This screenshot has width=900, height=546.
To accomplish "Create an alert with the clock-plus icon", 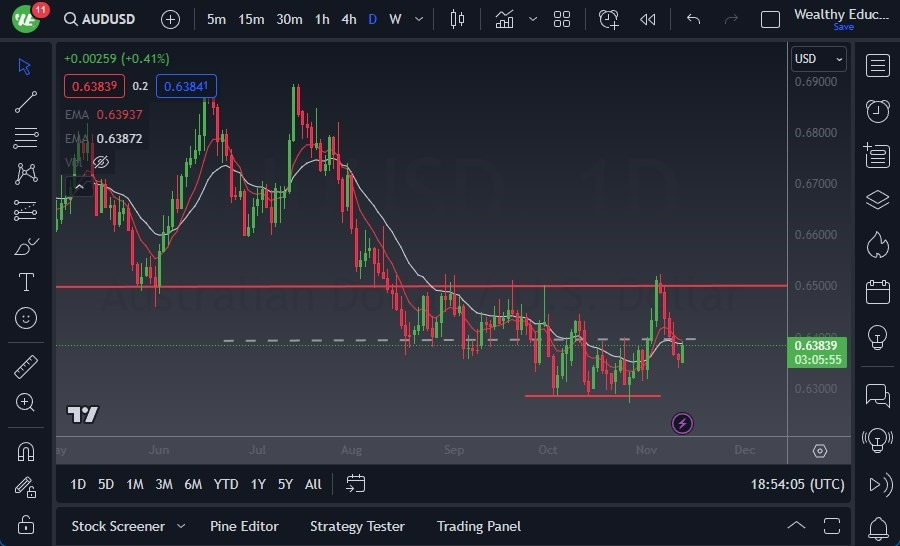I will pyautogui.click(x=608, y=20).
